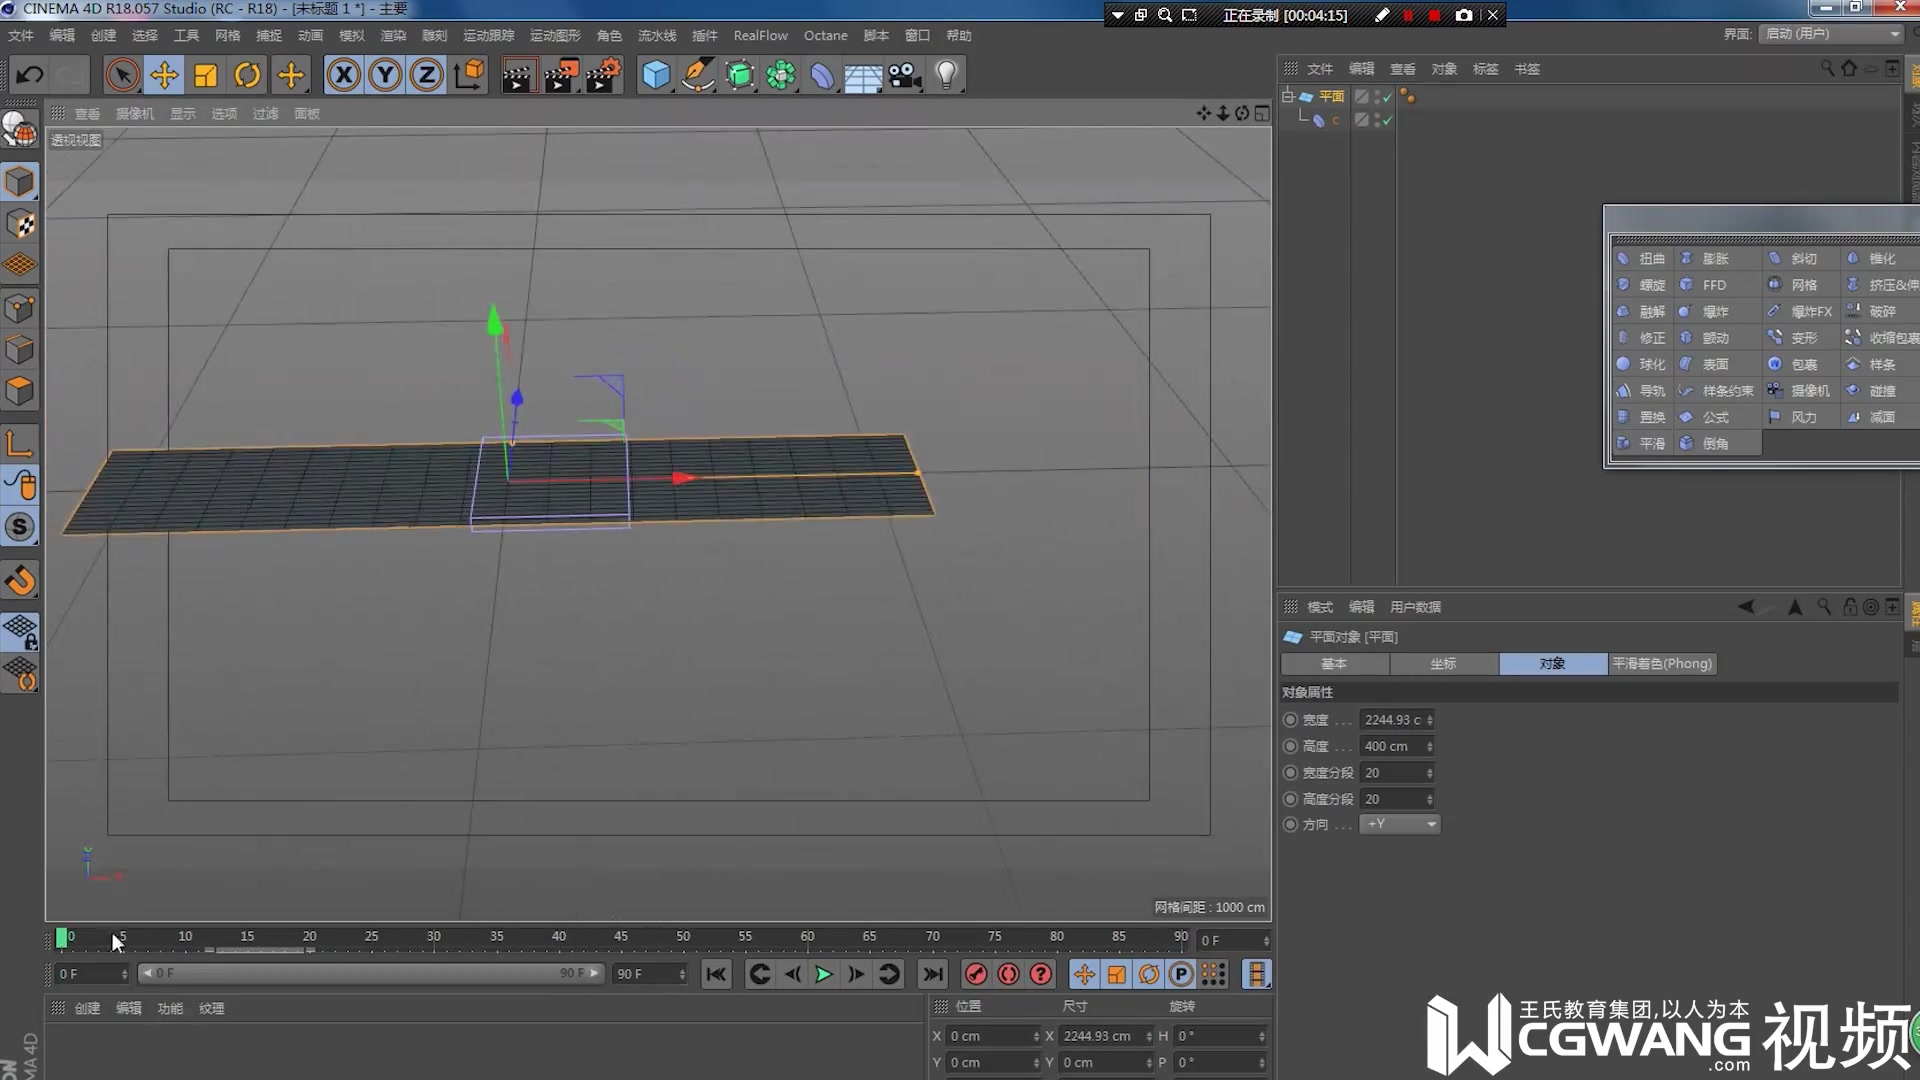Screen dimensions: 1920x1080
Task: Collapse the 平面 object tree node
Action: 1287,96
